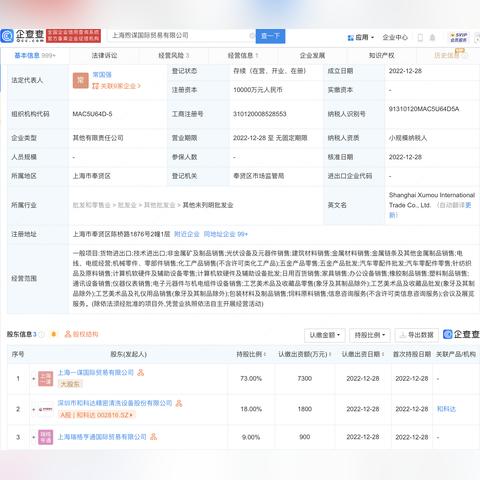Open shareholder 深圳市和科达精密清洗设备股份有限公司
Screen dimensions: 480x480
coord(115,403)
